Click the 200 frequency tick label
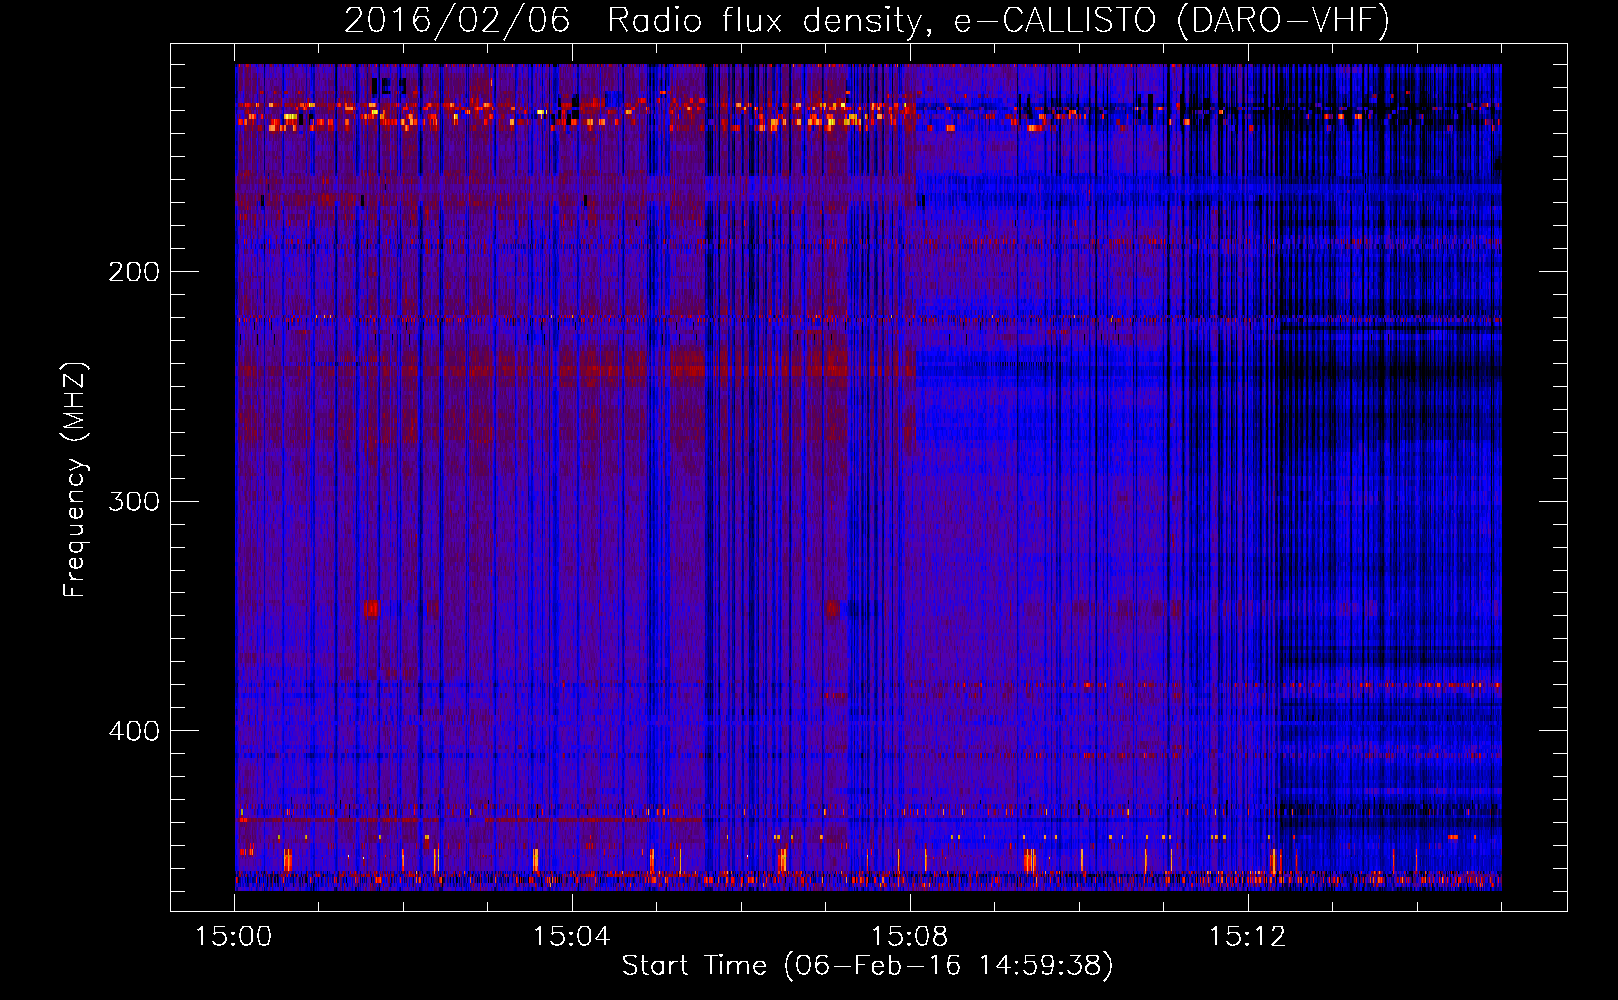The width and height of the screenshot is (1618, 1000). point(134,272)
